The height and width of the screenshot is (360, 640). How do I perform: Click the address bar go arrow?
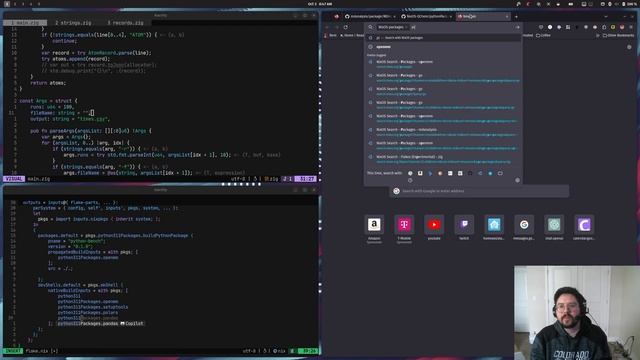(517, 27)
